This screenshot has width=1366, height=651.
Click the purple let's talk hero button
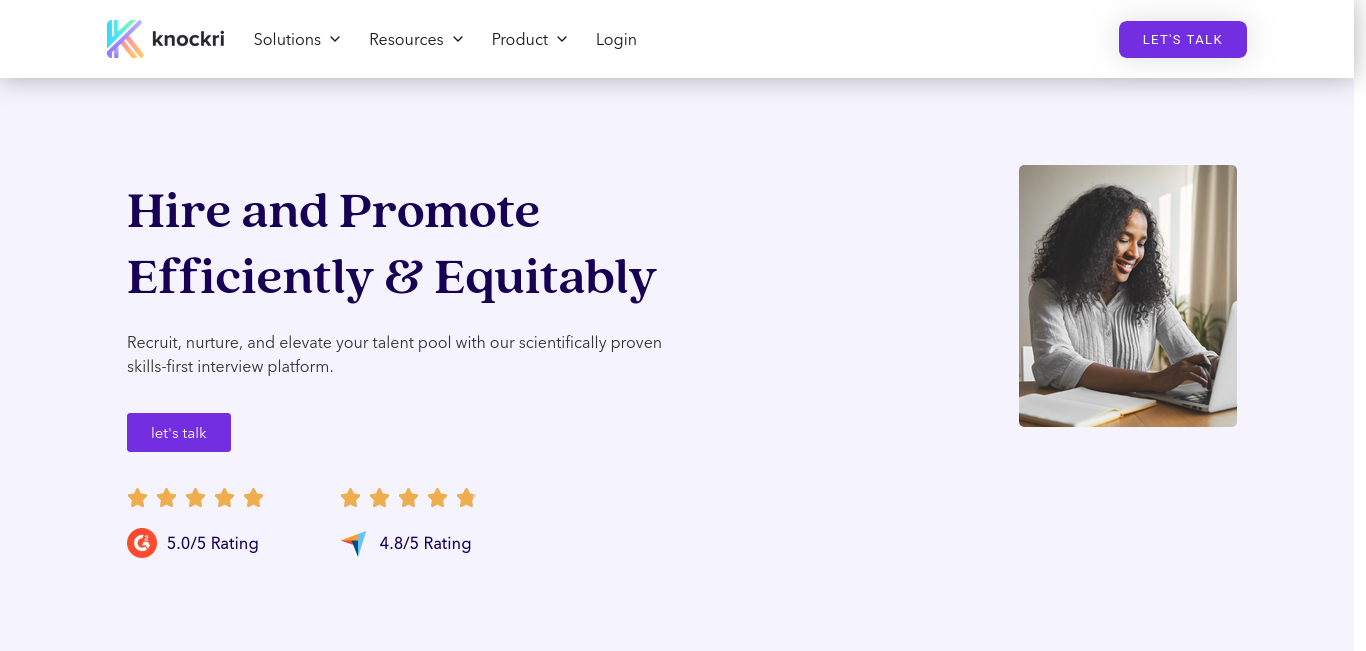[x=179, y=432]
